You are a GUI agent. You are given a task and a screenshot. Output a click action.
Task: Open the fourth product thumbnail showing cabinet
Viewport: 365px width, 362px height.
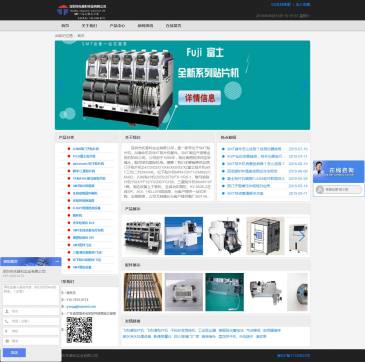point(265,236)
